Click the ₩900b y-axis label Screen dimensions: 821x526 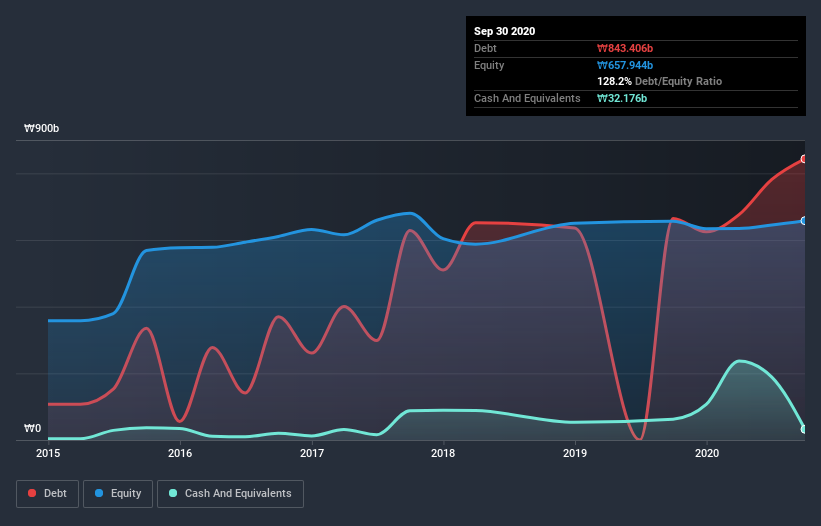click(41, 129)
